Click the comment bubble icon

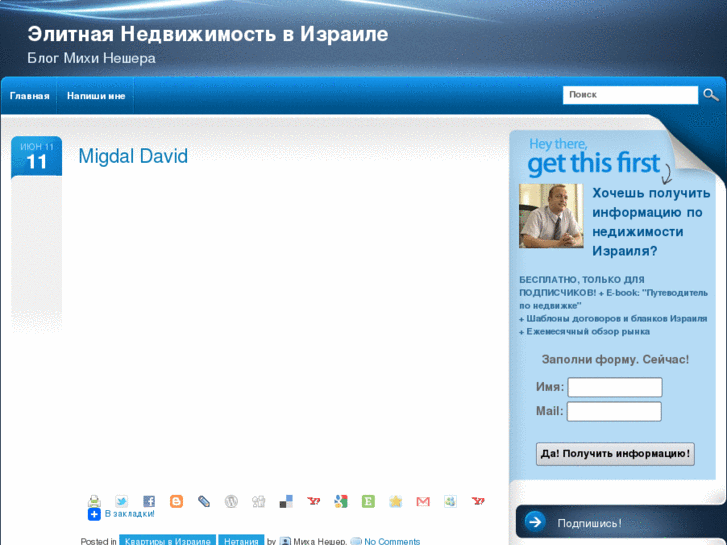click(x=356, y=541)
